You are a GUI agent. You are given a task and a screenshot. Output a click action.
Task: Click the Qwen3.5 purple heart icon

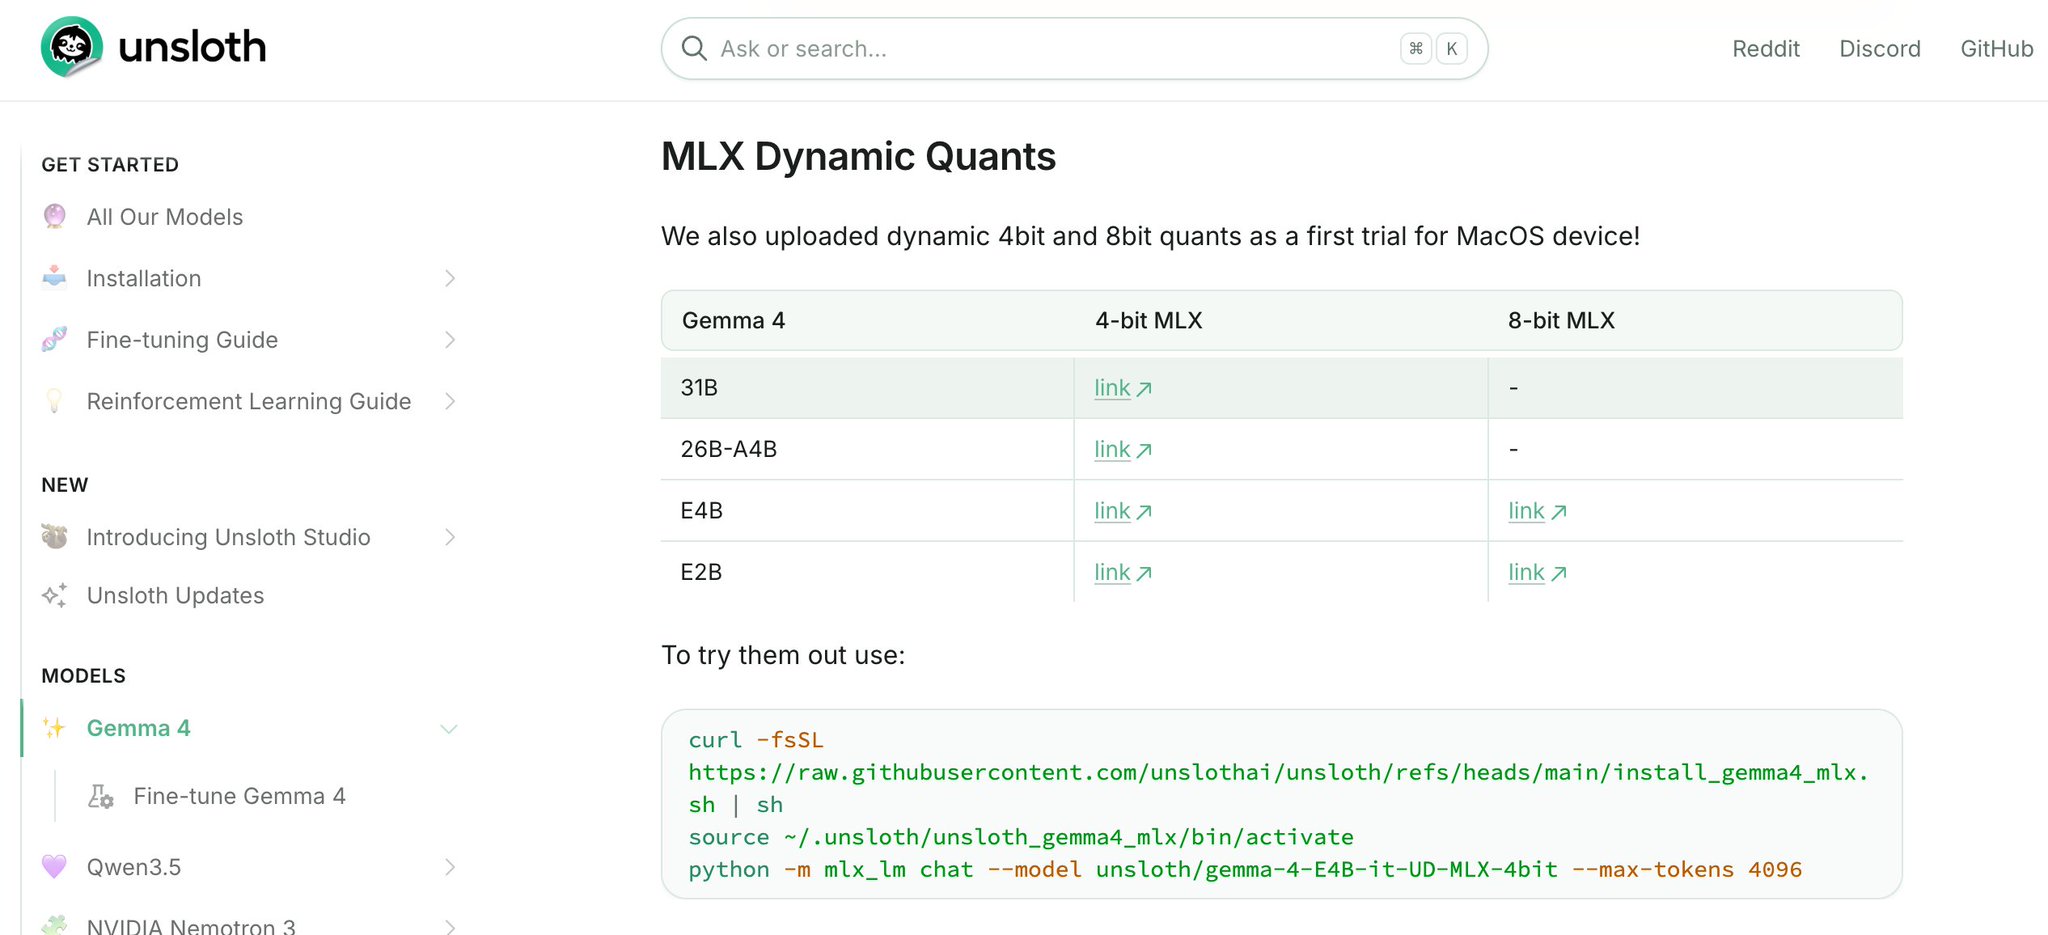(55, 866)
